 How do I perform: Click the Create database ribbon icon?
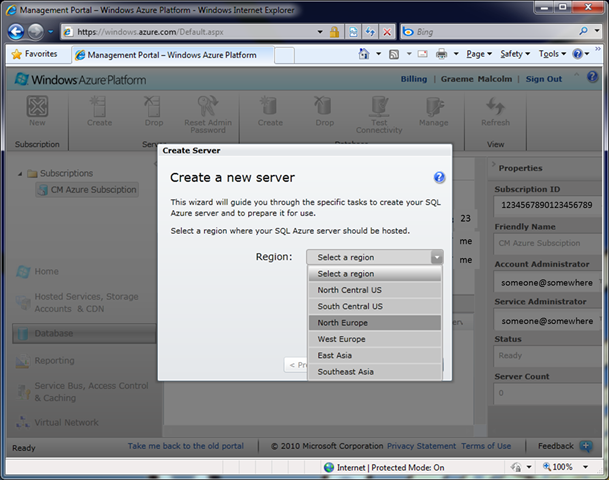[x=270, y=106]
